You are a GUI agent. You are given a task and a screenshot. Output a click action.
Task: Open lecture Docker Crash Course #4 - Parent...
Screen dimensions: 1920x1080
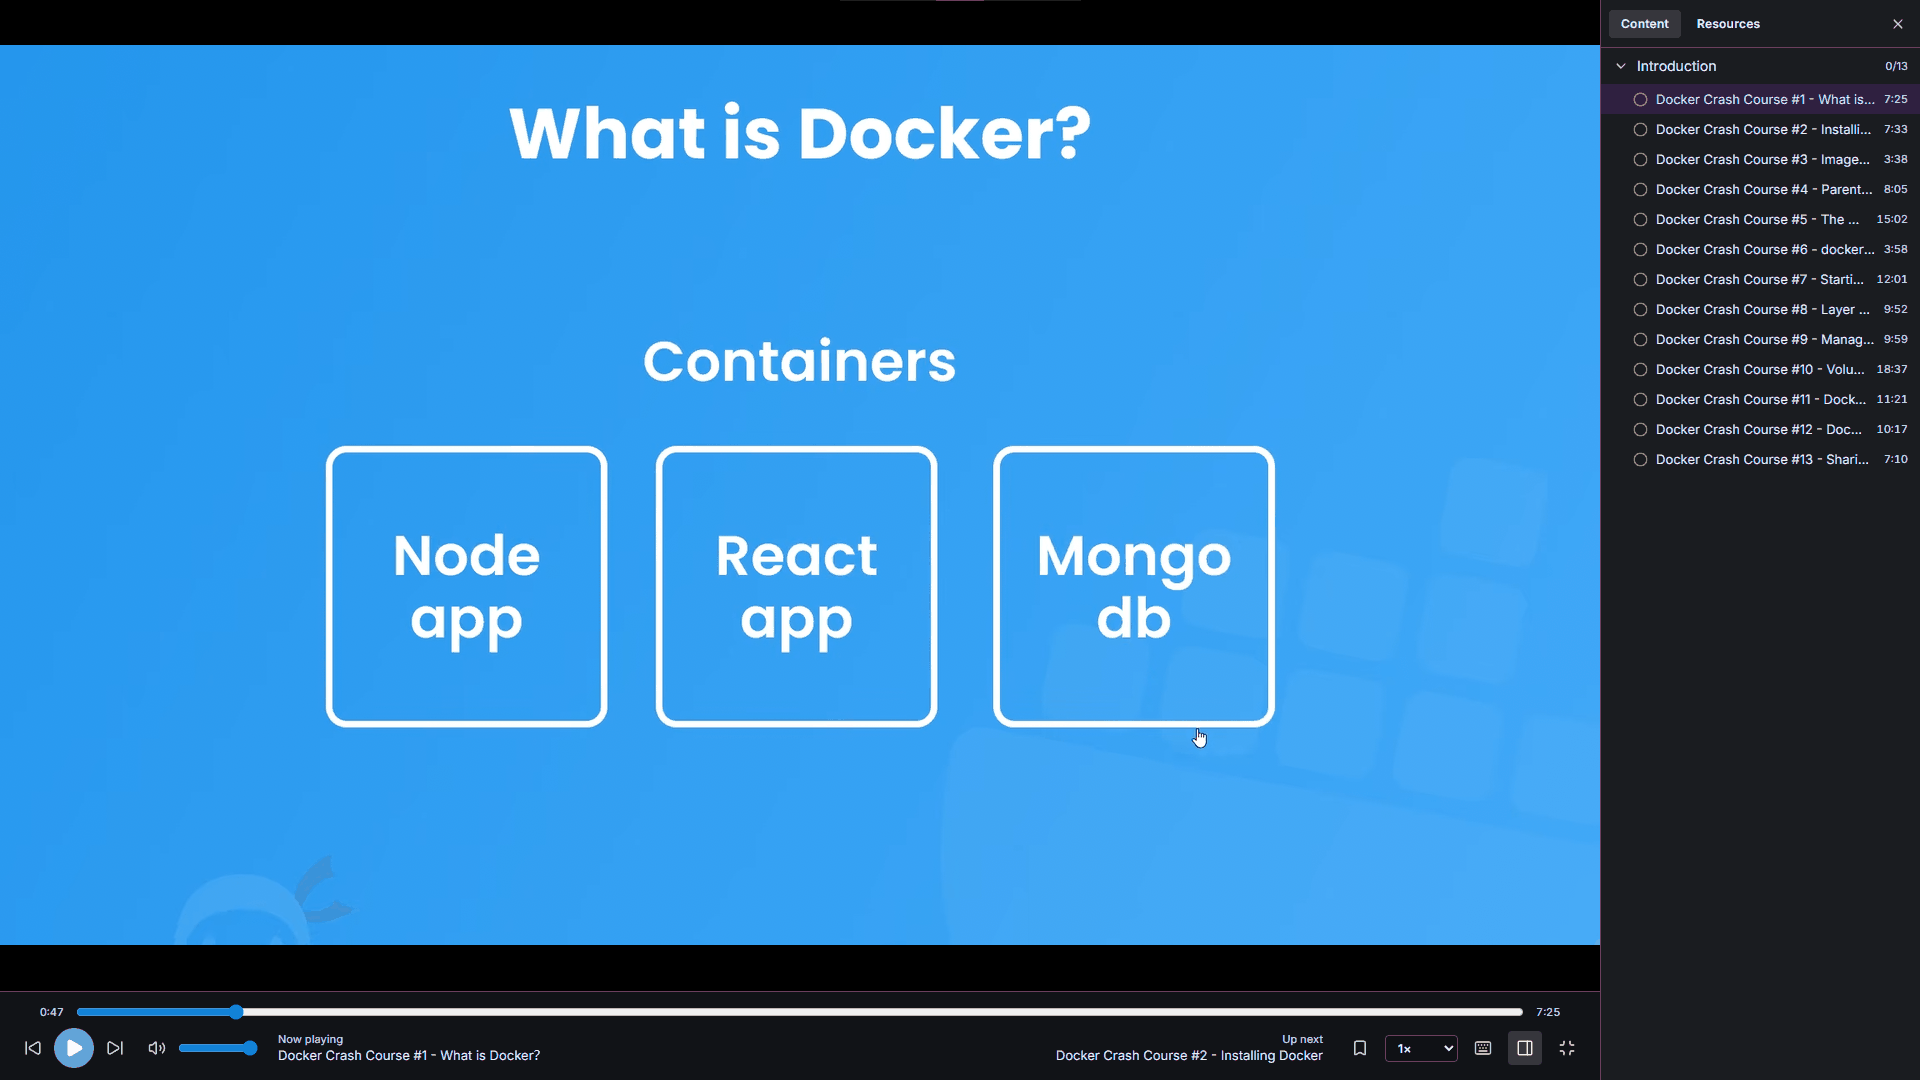click(x=1764, y=190)
